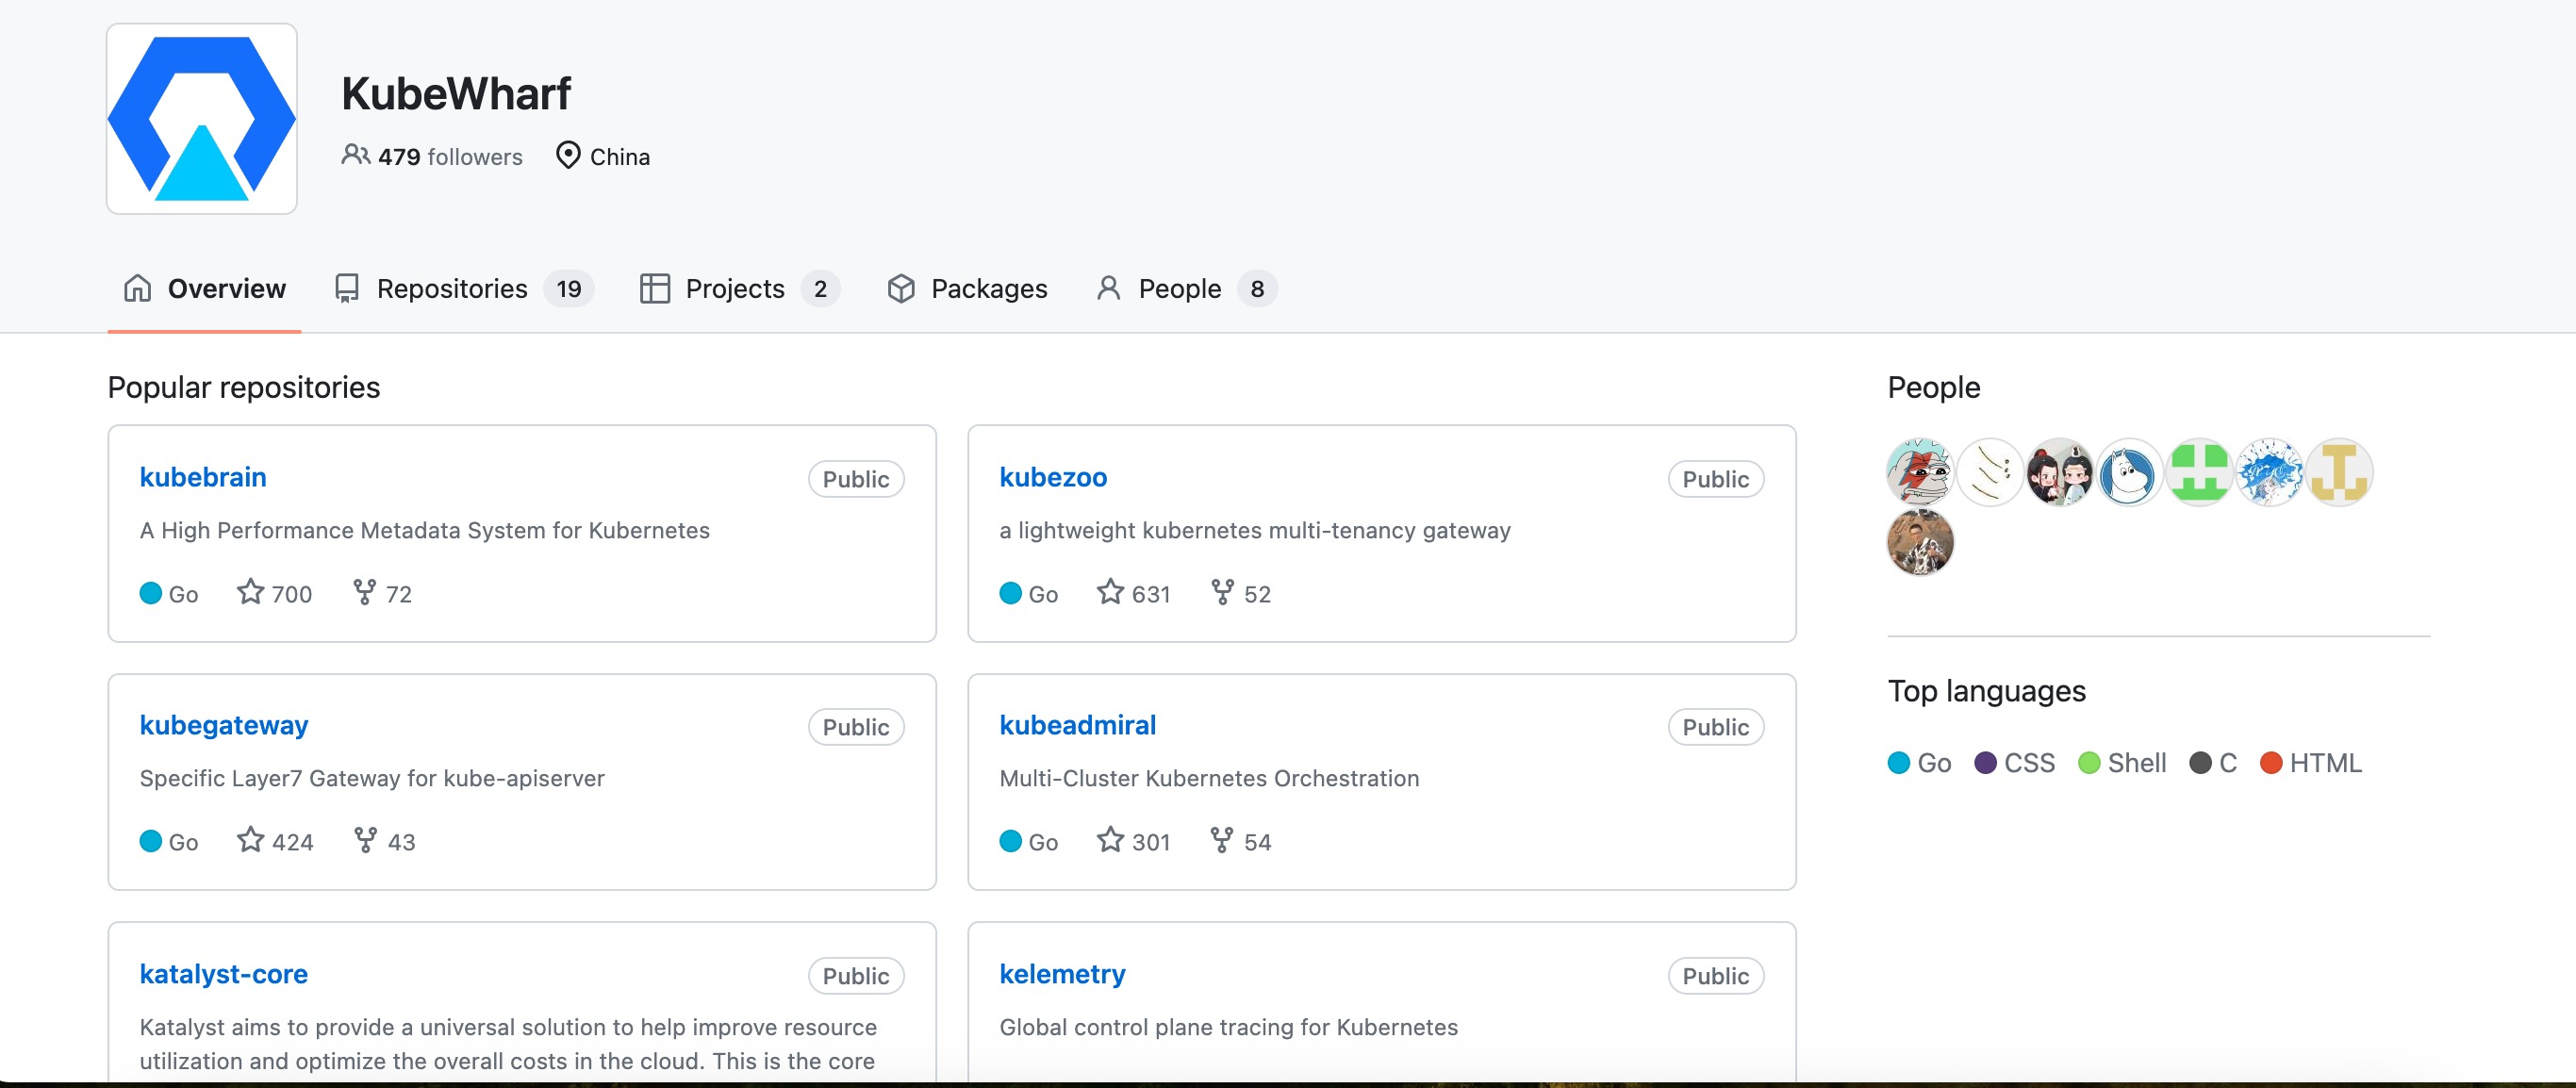Open the green pixel member avatar
2576x1088 pixels.
coord(2199,472)
